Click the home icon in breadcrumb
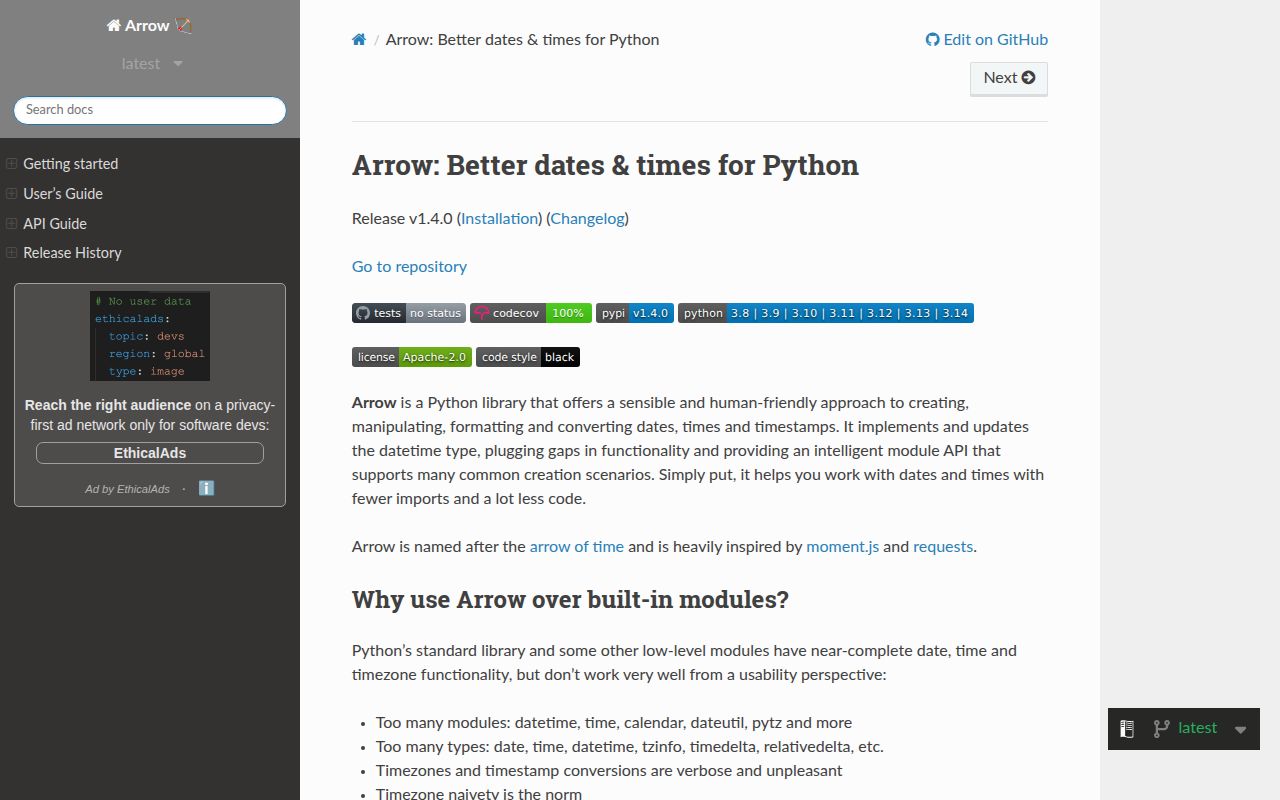Viewport: 1280px width, 800px height. click(359, 40)
